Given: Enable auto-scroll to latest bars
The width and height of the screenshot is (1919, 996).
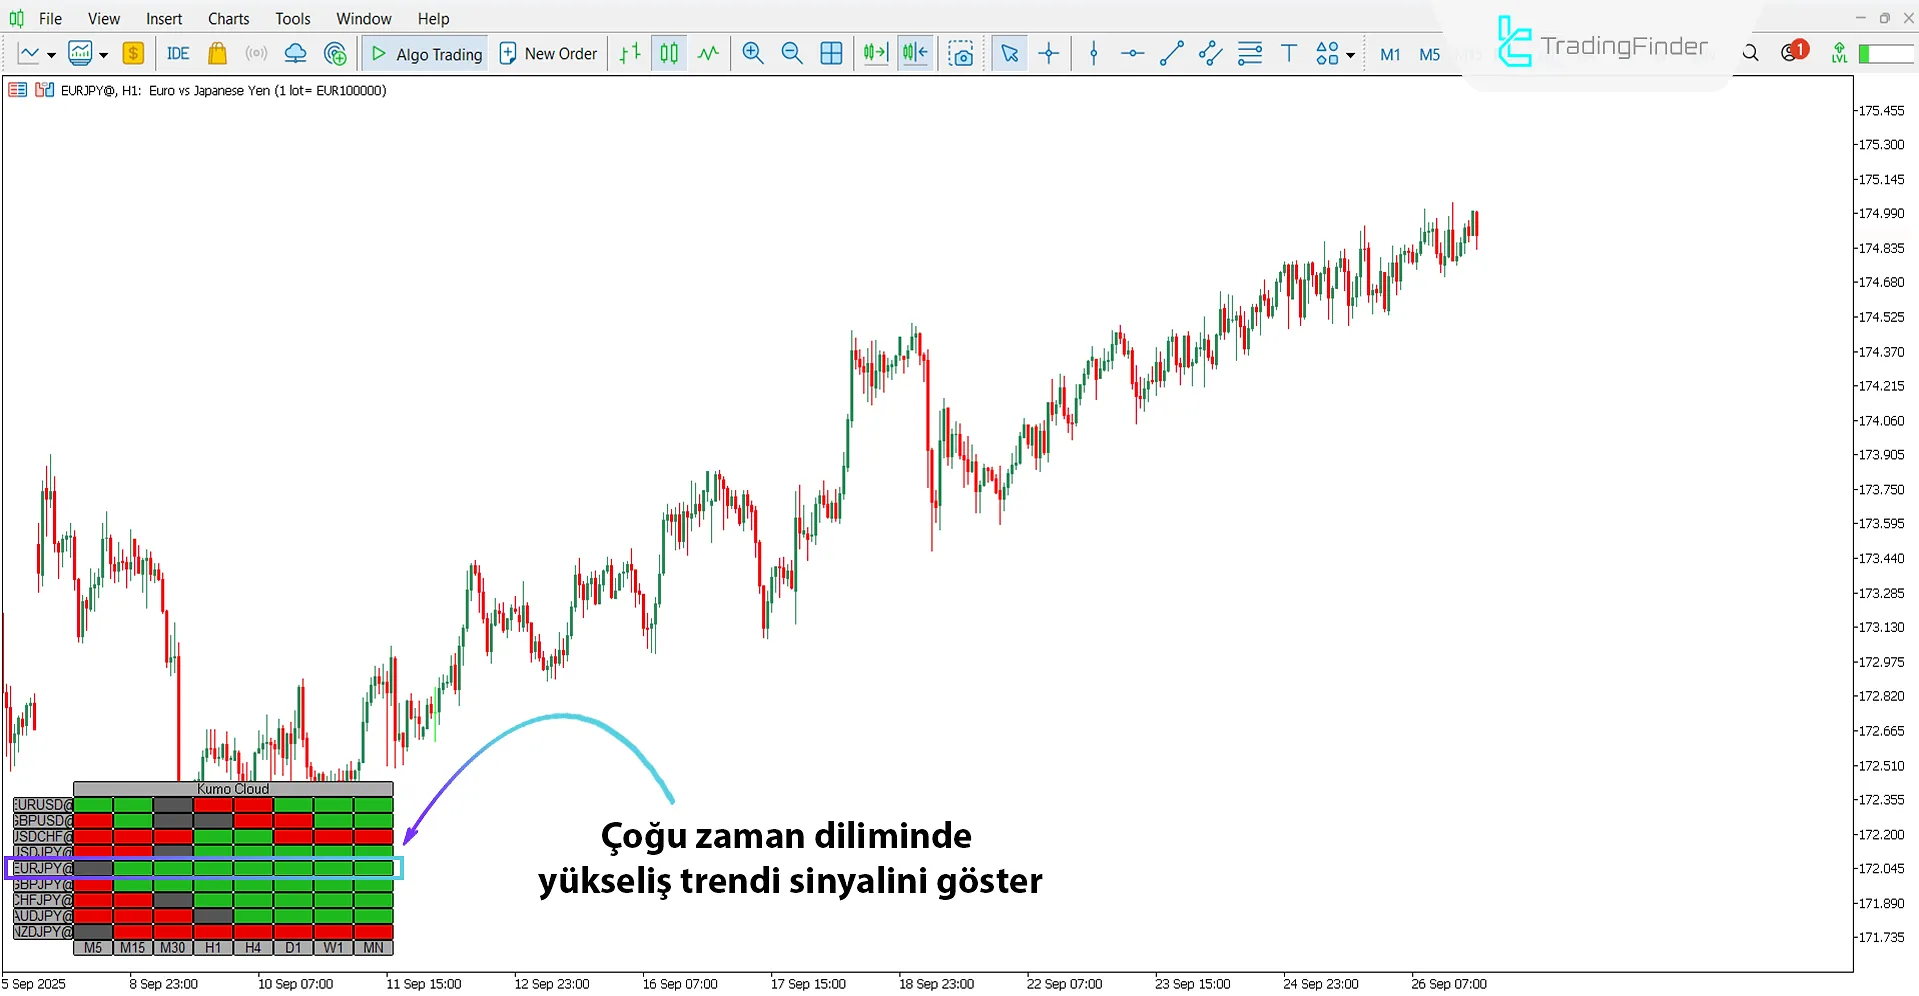Looking at the screenshot, I should (874, 53).
